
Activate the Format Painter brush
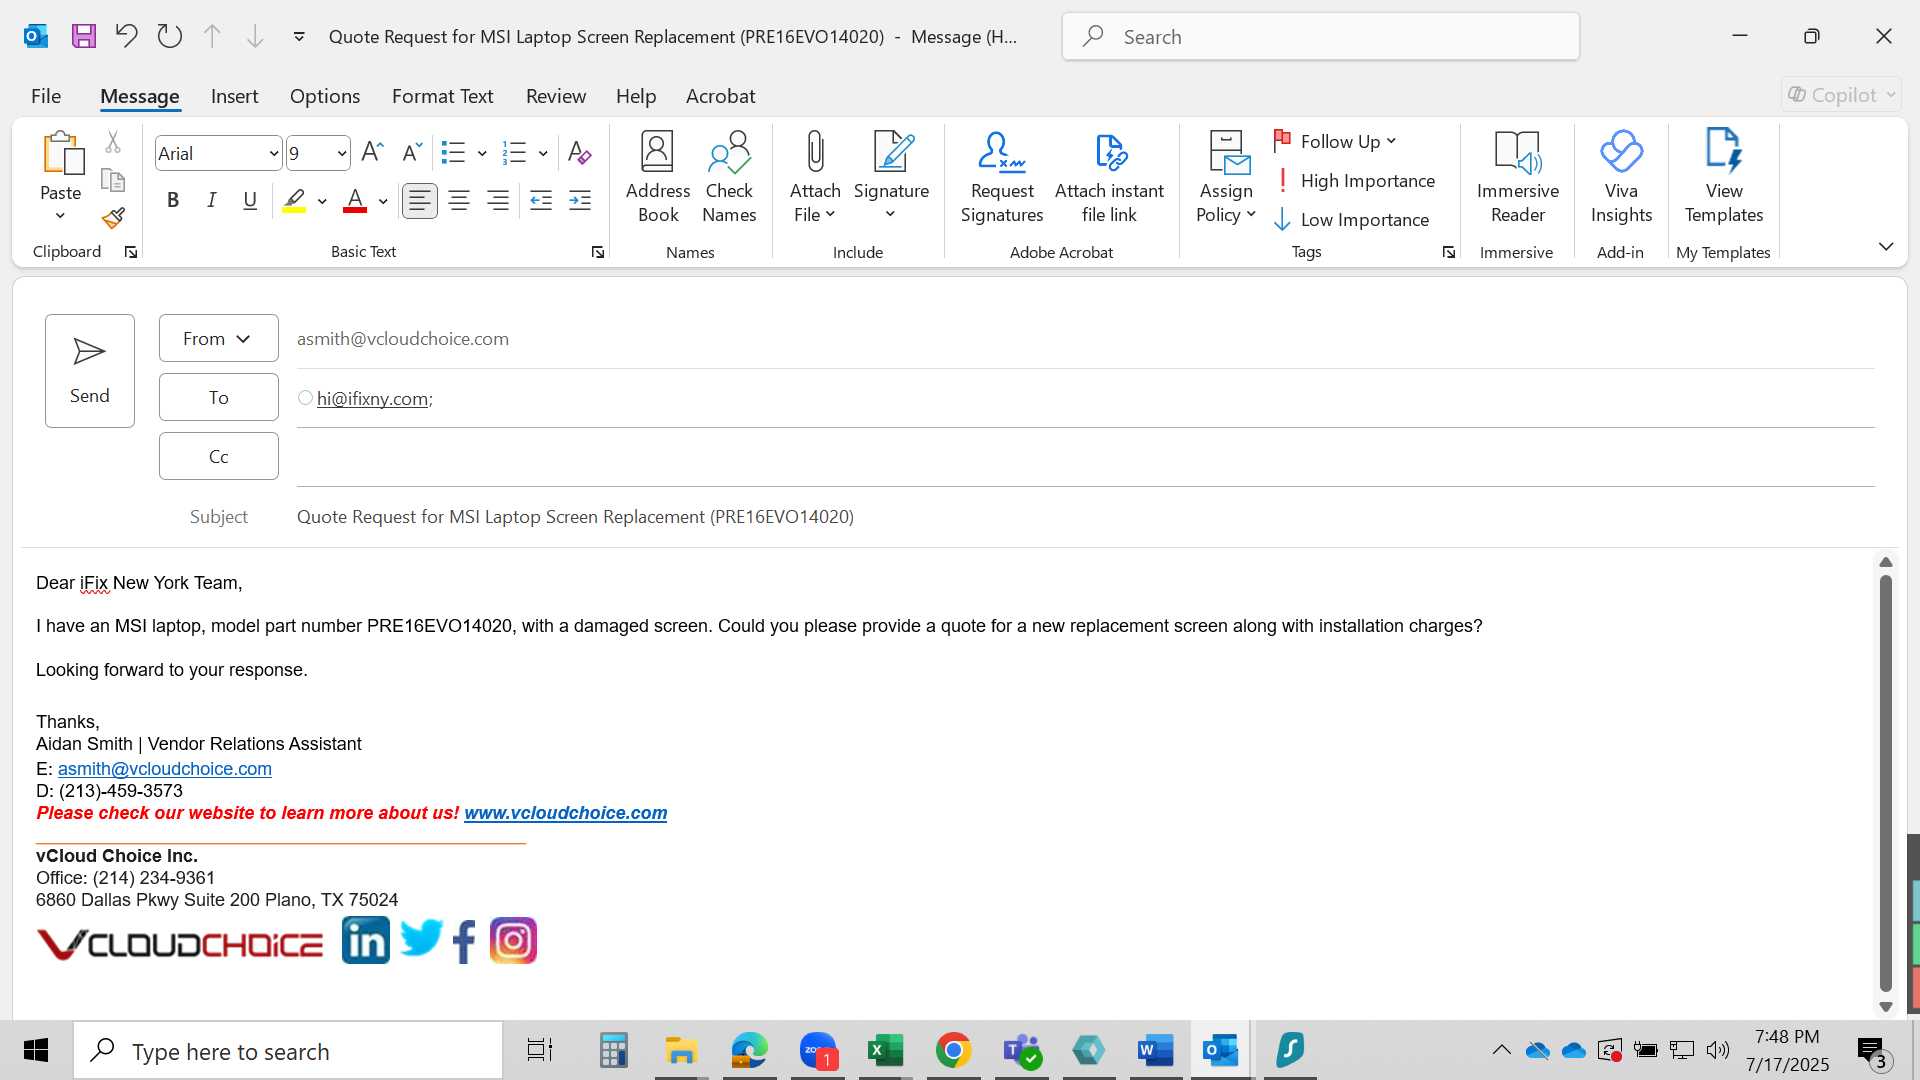point(113,217)
